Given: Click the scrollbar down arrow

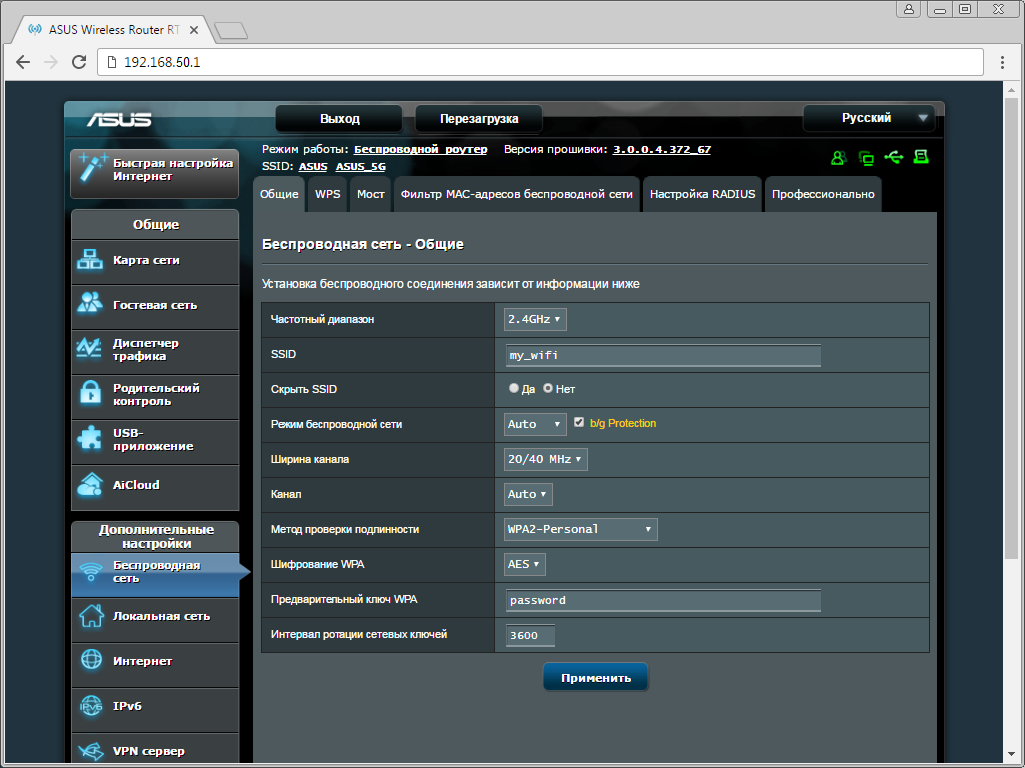Looking at the screenshot, I should point(1011,755).
